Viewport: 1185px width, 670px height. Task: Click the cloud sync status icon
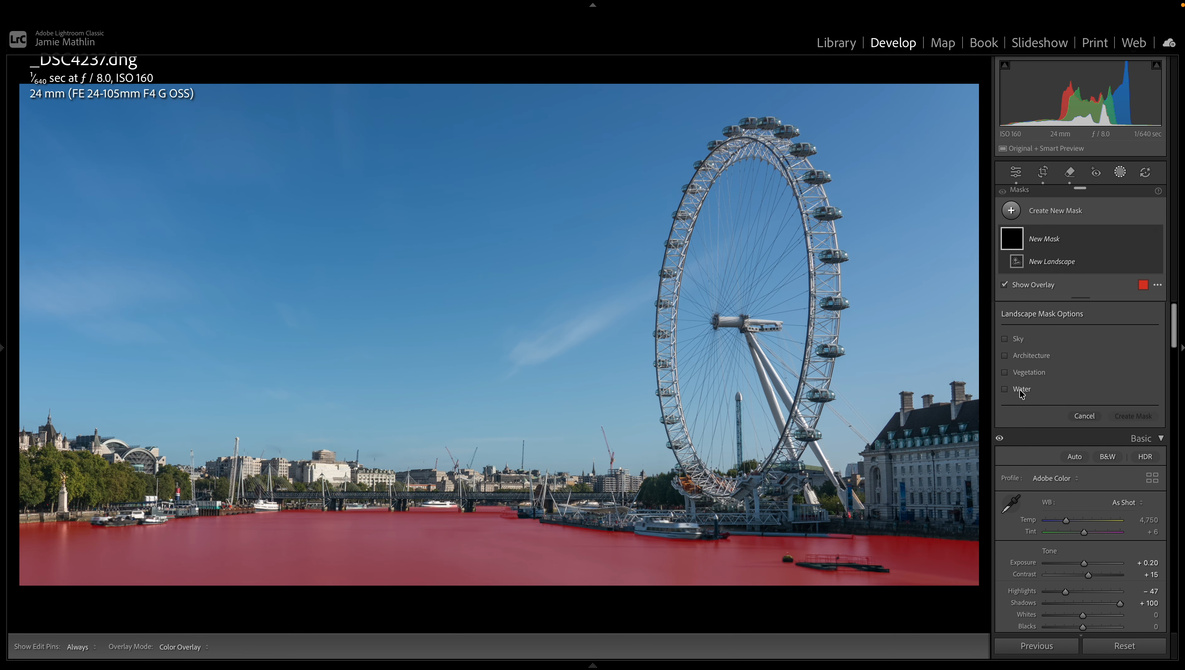tap(1168, 42)
